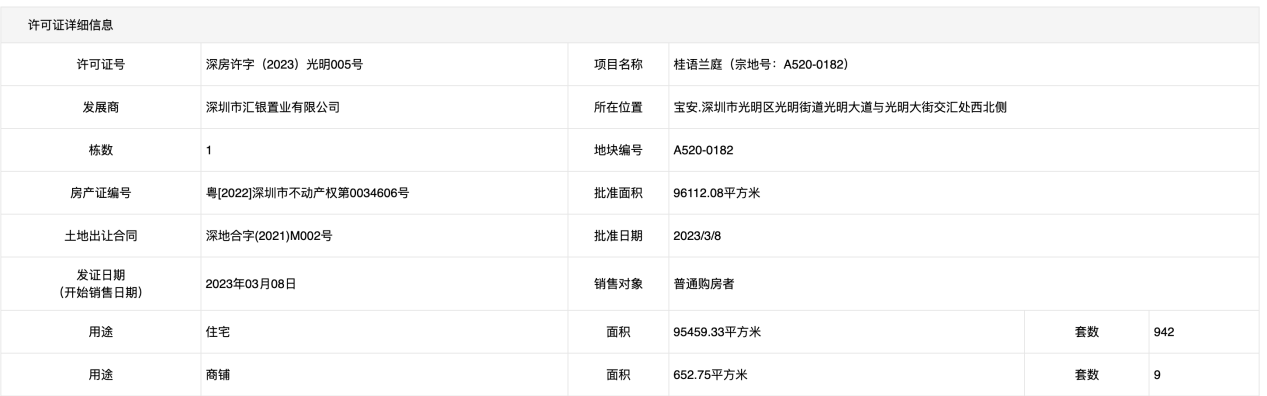Viewport: 1267px width, 396px height.
Task: Click the residential area 95459.33平方米
Action: (717, 332)
